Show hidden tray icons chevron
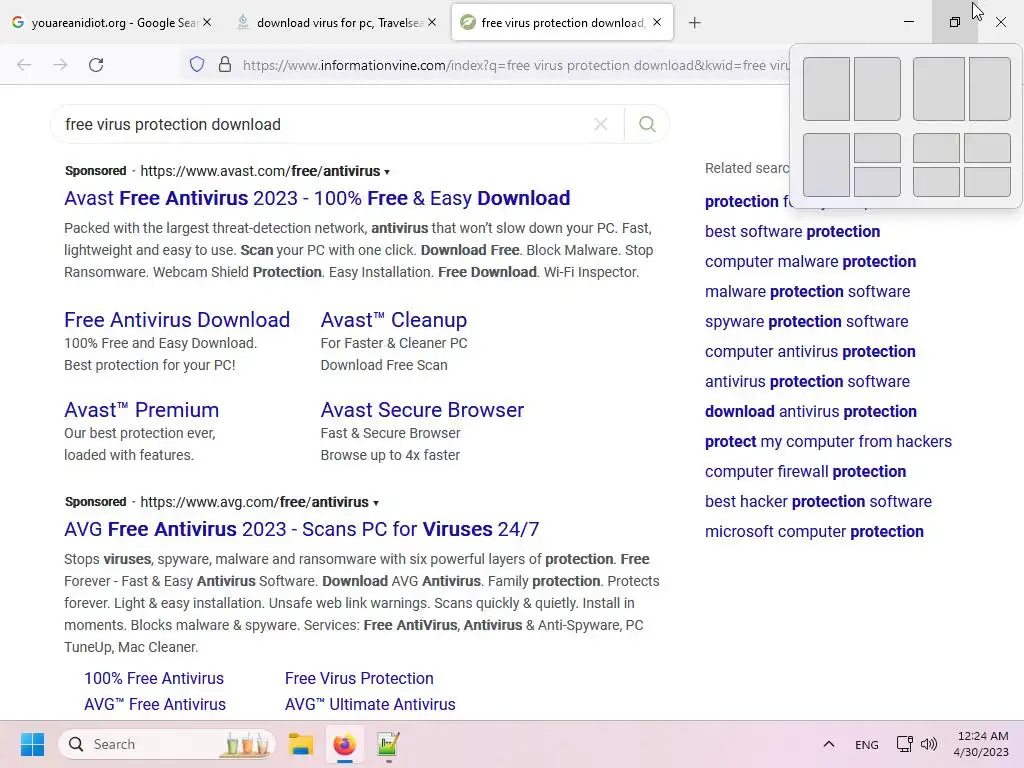 click(829, 744)
